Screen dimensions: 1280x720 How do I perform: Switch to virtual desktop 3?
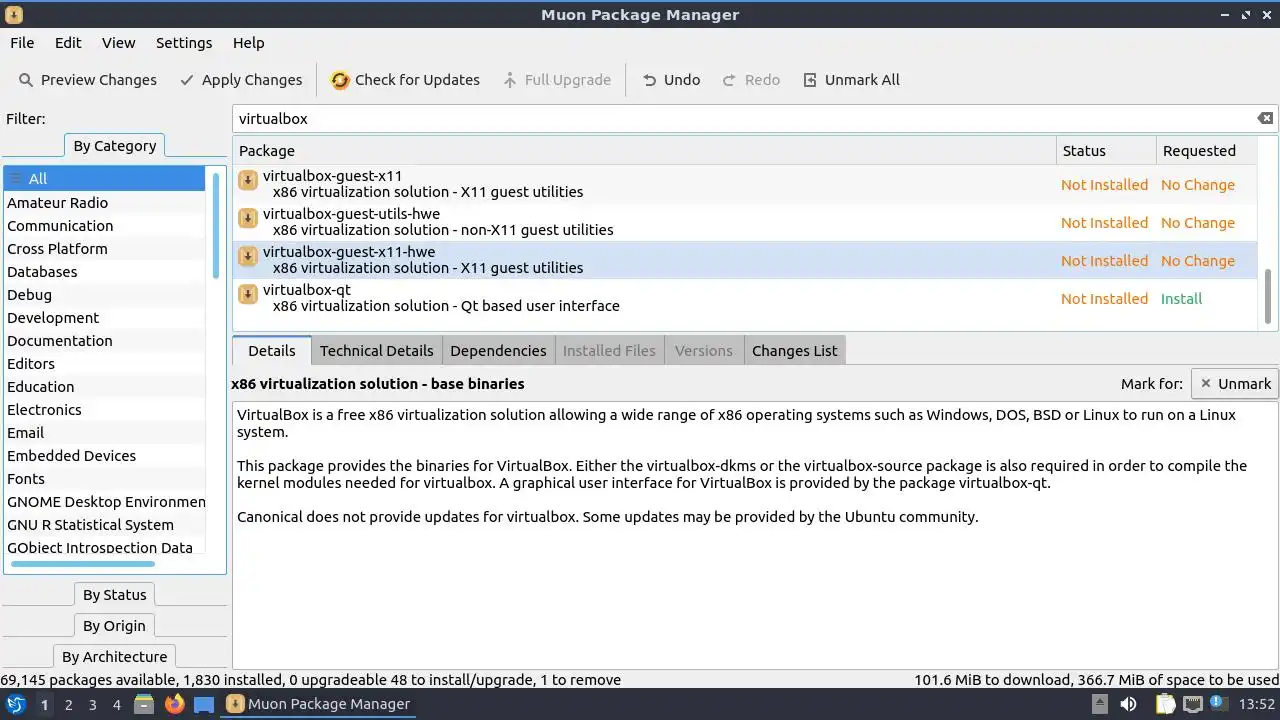(92, 705)
